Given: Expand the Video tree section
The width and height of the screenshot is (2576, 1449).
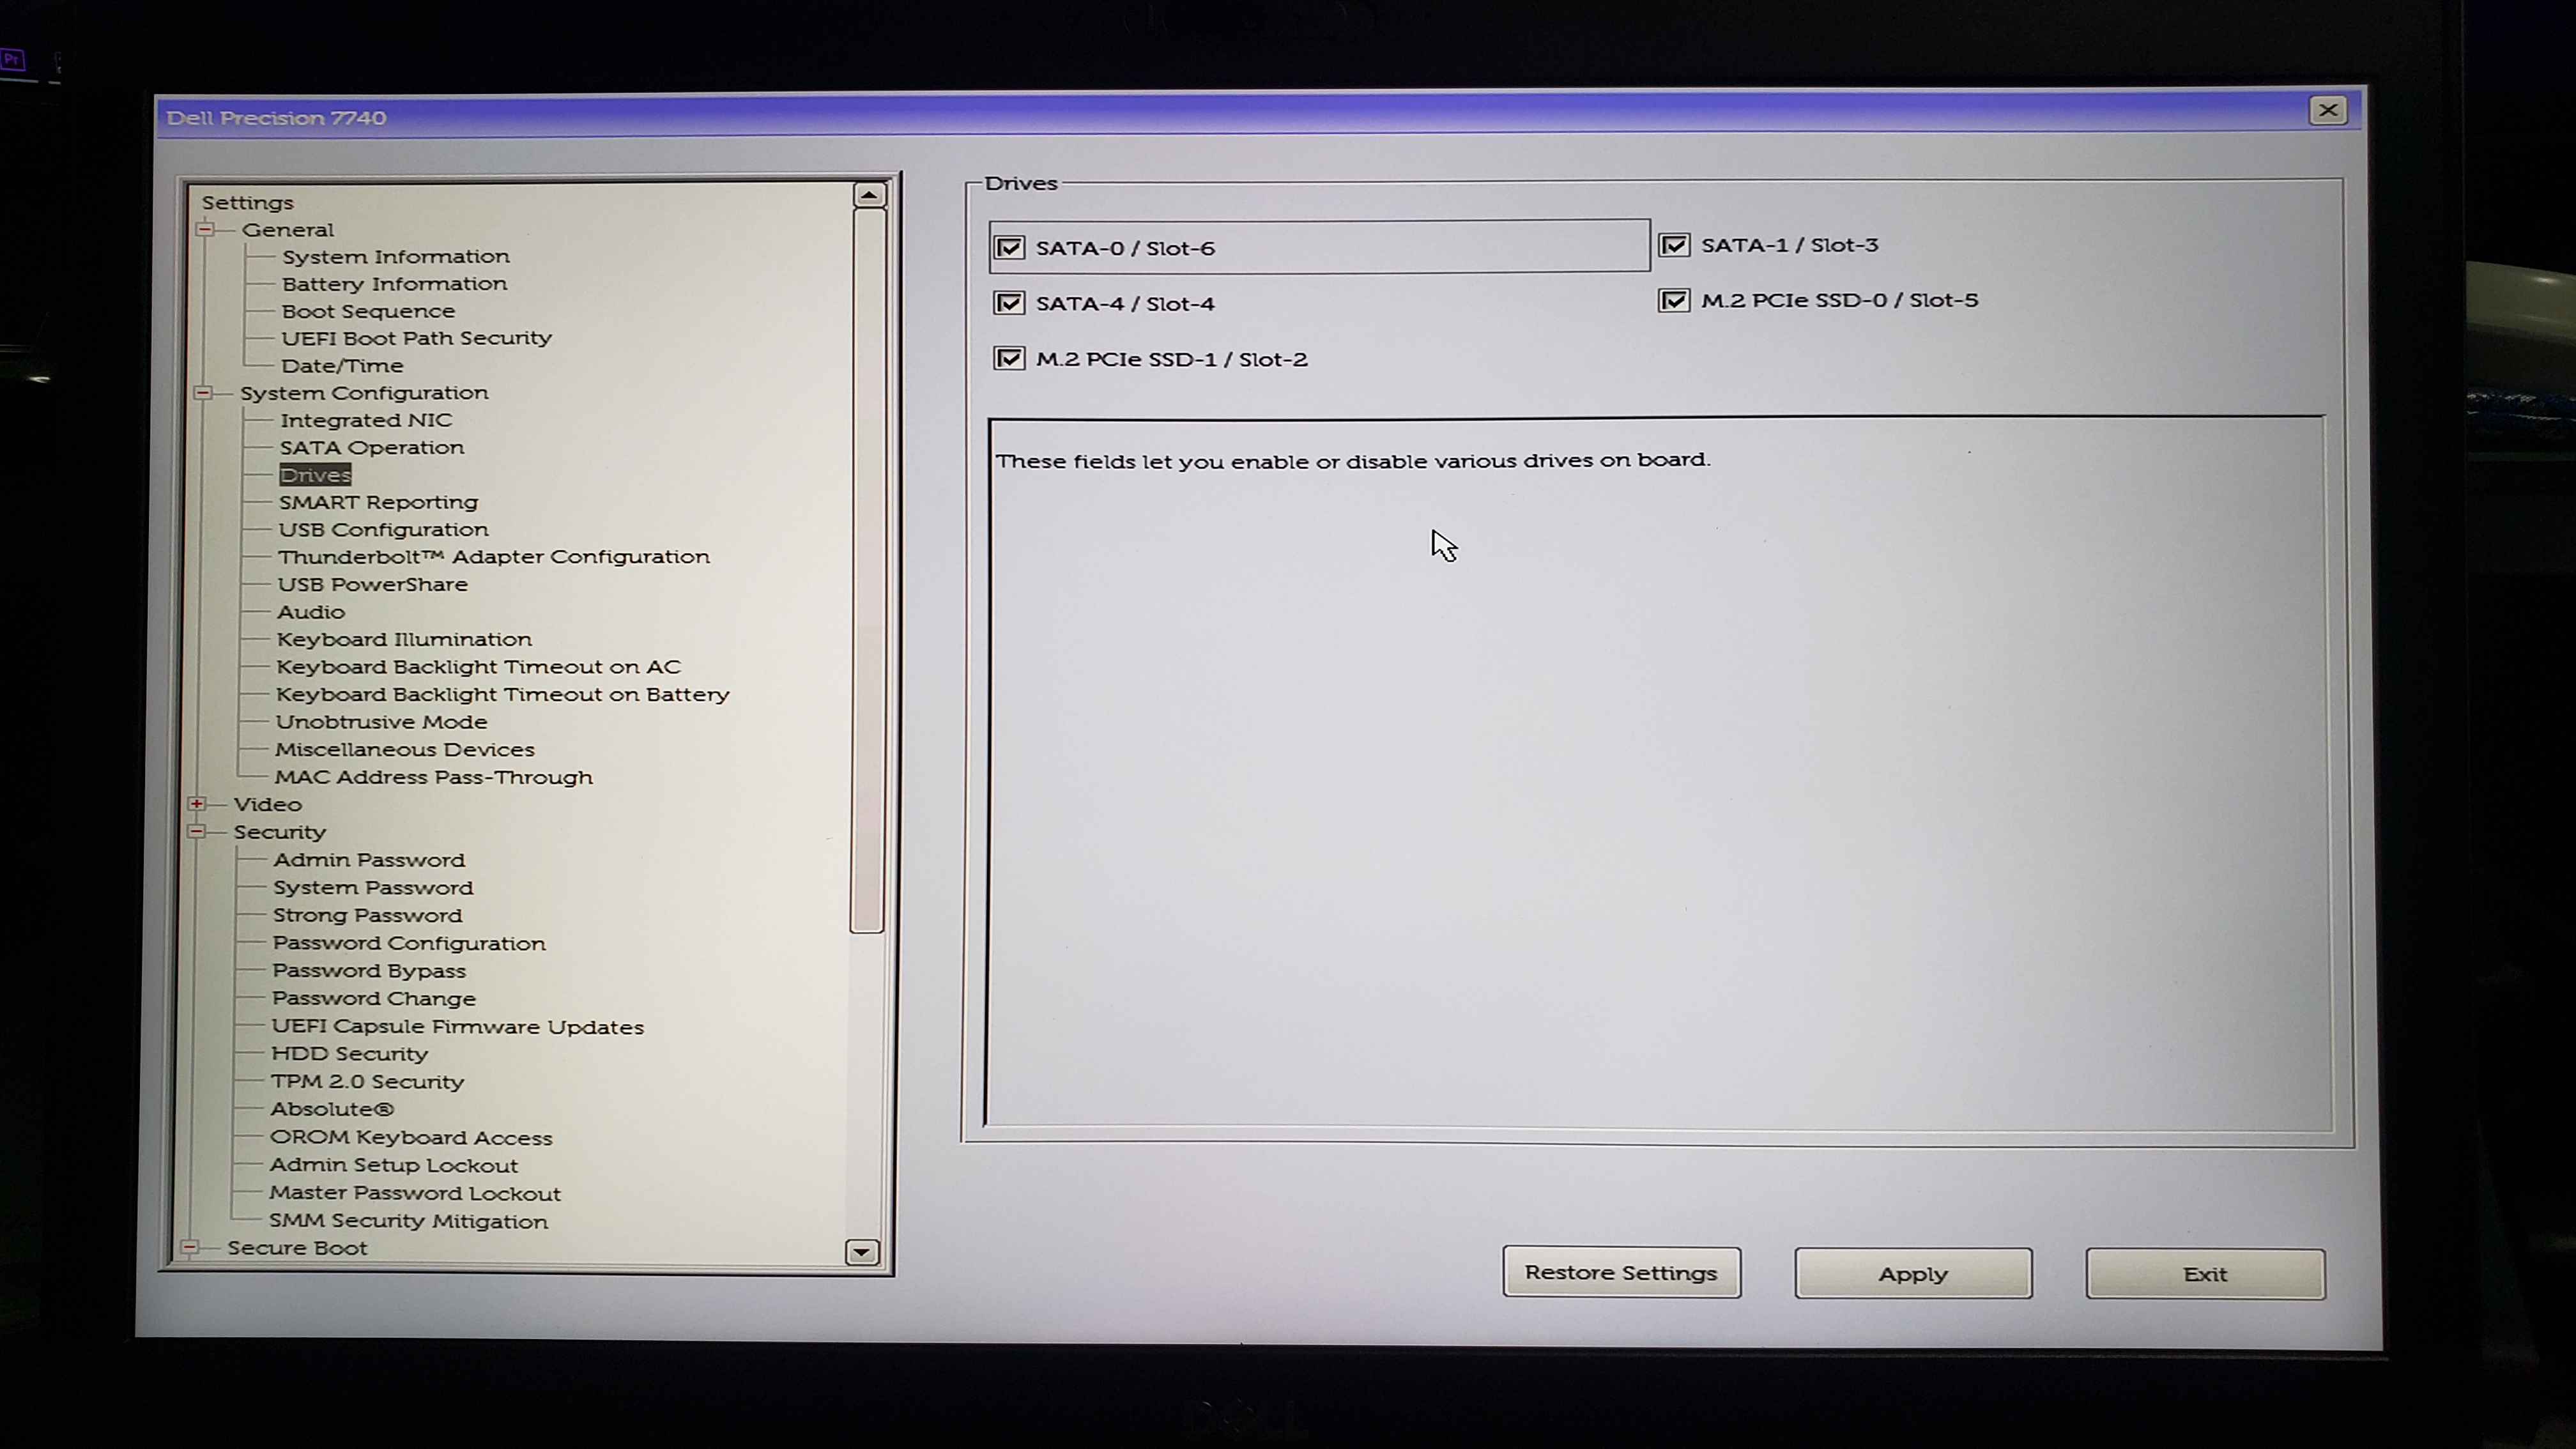Looking at the screenshot, I should 197,803.
